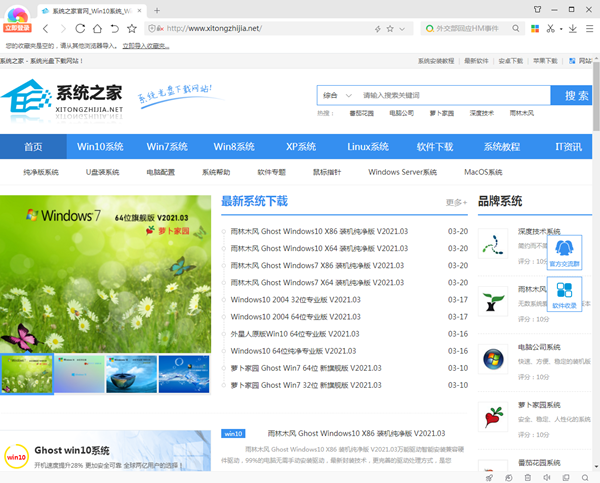Open the 系统教程 navigation tab
This screenshot has height=483, width=600.
click(x=502, y=147)
